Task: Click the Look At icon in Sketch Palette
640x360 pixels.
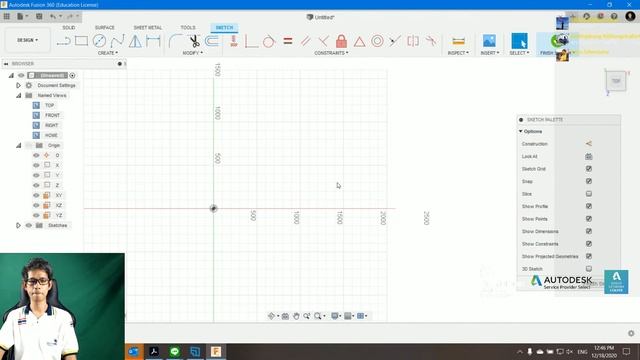Action: [588, 156]
